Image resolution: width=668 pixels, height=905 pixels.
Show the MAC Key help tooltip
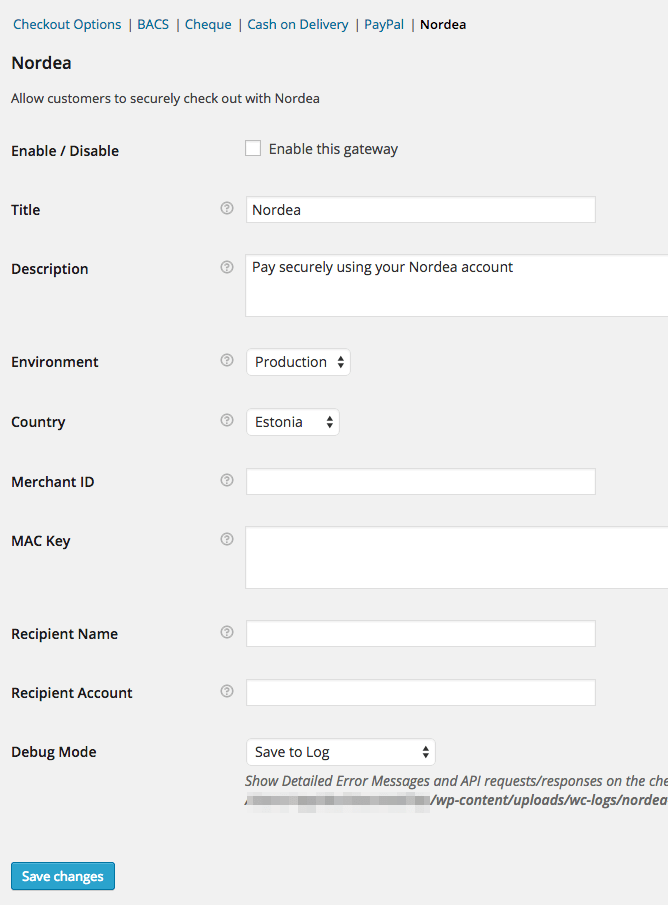click(227, 539)
